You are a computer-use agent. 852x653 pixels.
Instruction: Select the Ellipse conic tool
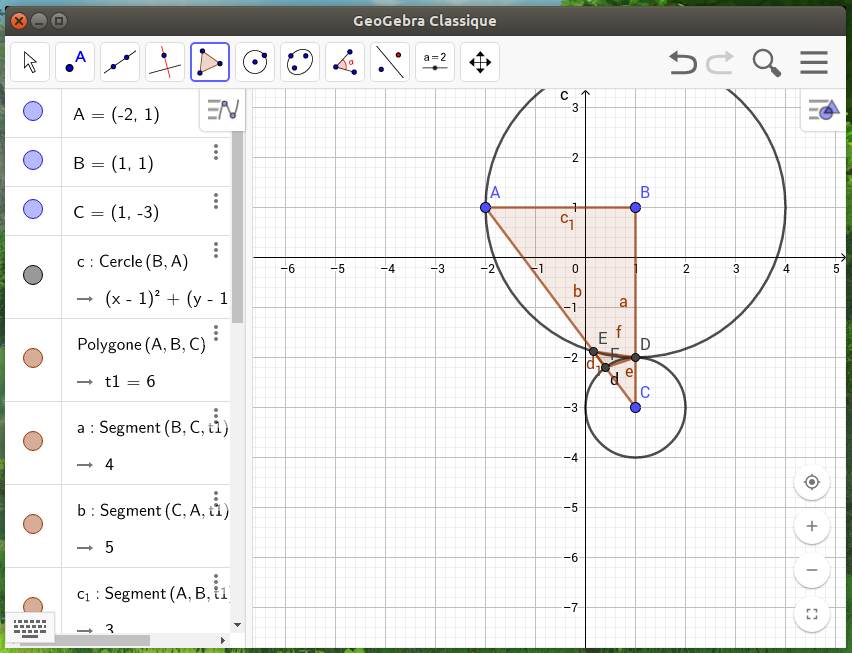click(300, 62)
